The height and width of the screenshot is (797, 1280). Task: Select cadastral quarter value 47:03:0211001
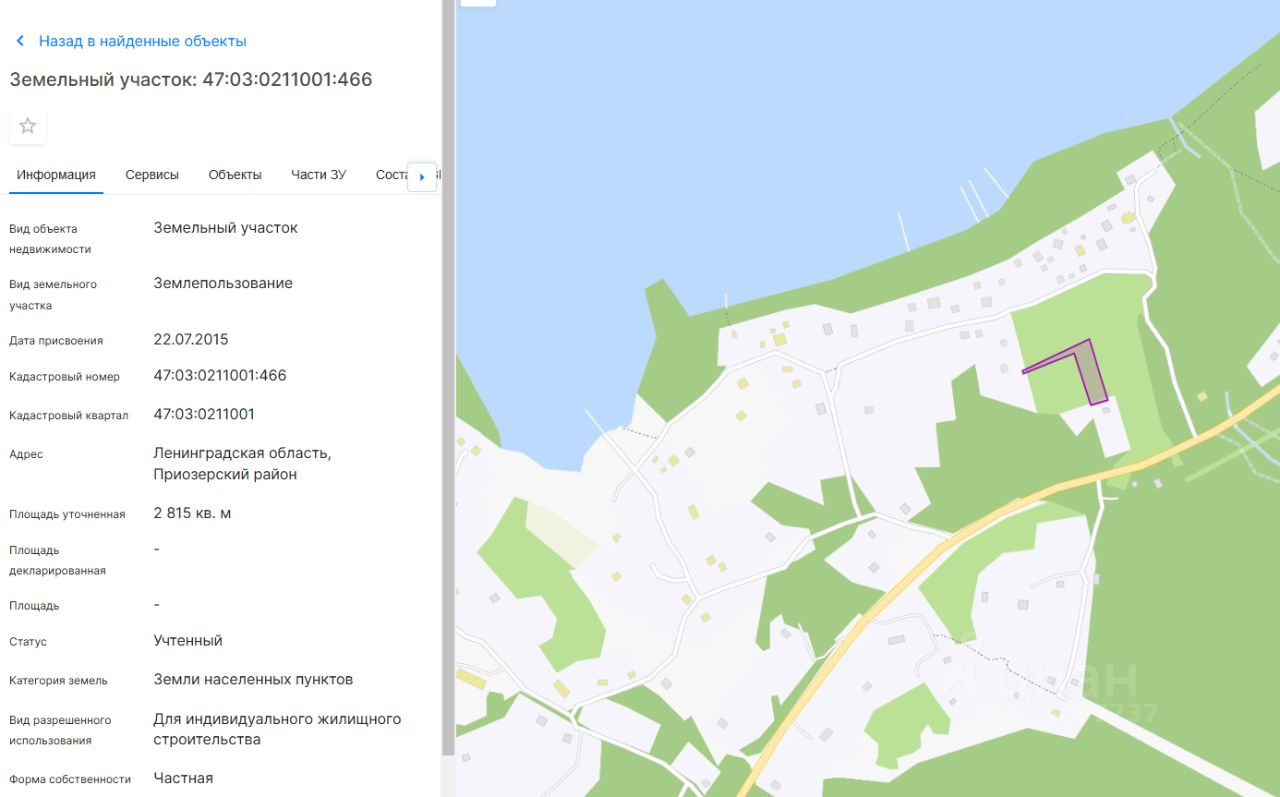pos(204,414)
